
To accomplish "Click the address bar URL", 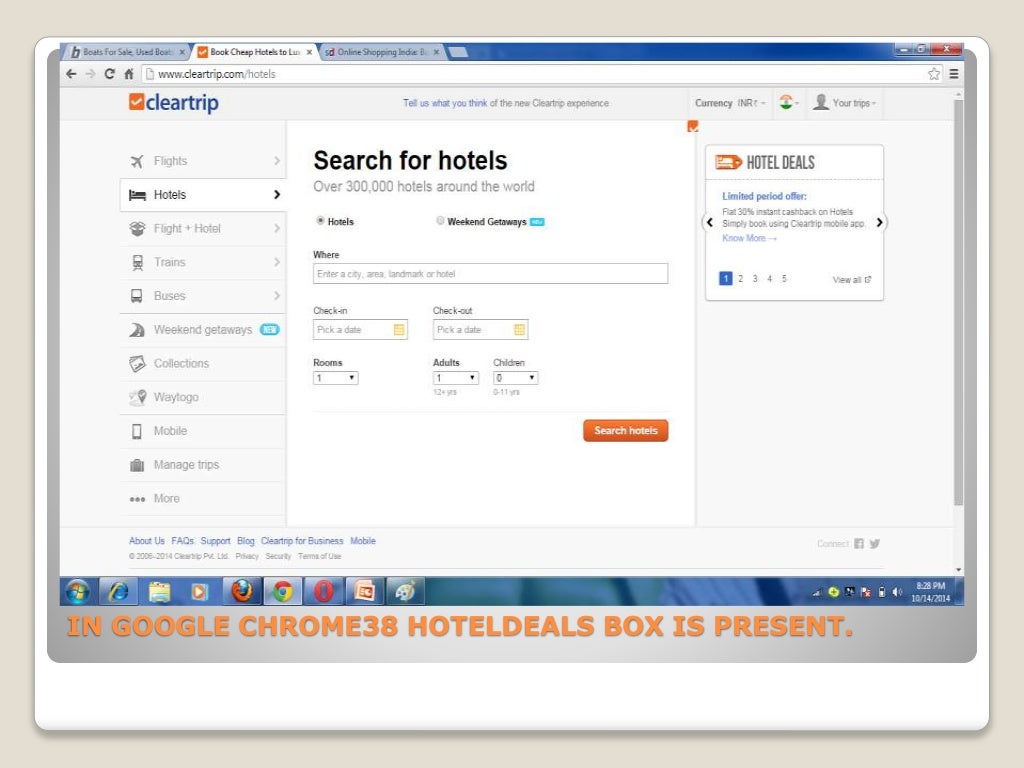I will pyautogui.click(x=217, y=74).
